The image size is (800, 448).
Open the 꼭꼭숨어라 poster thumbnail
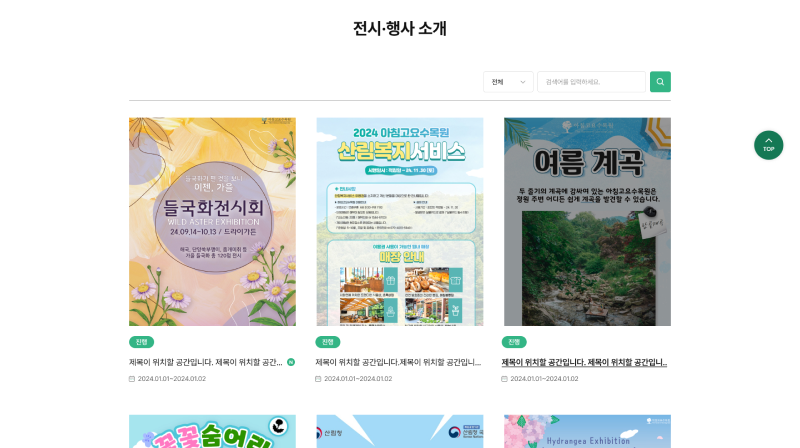(212, 431)
